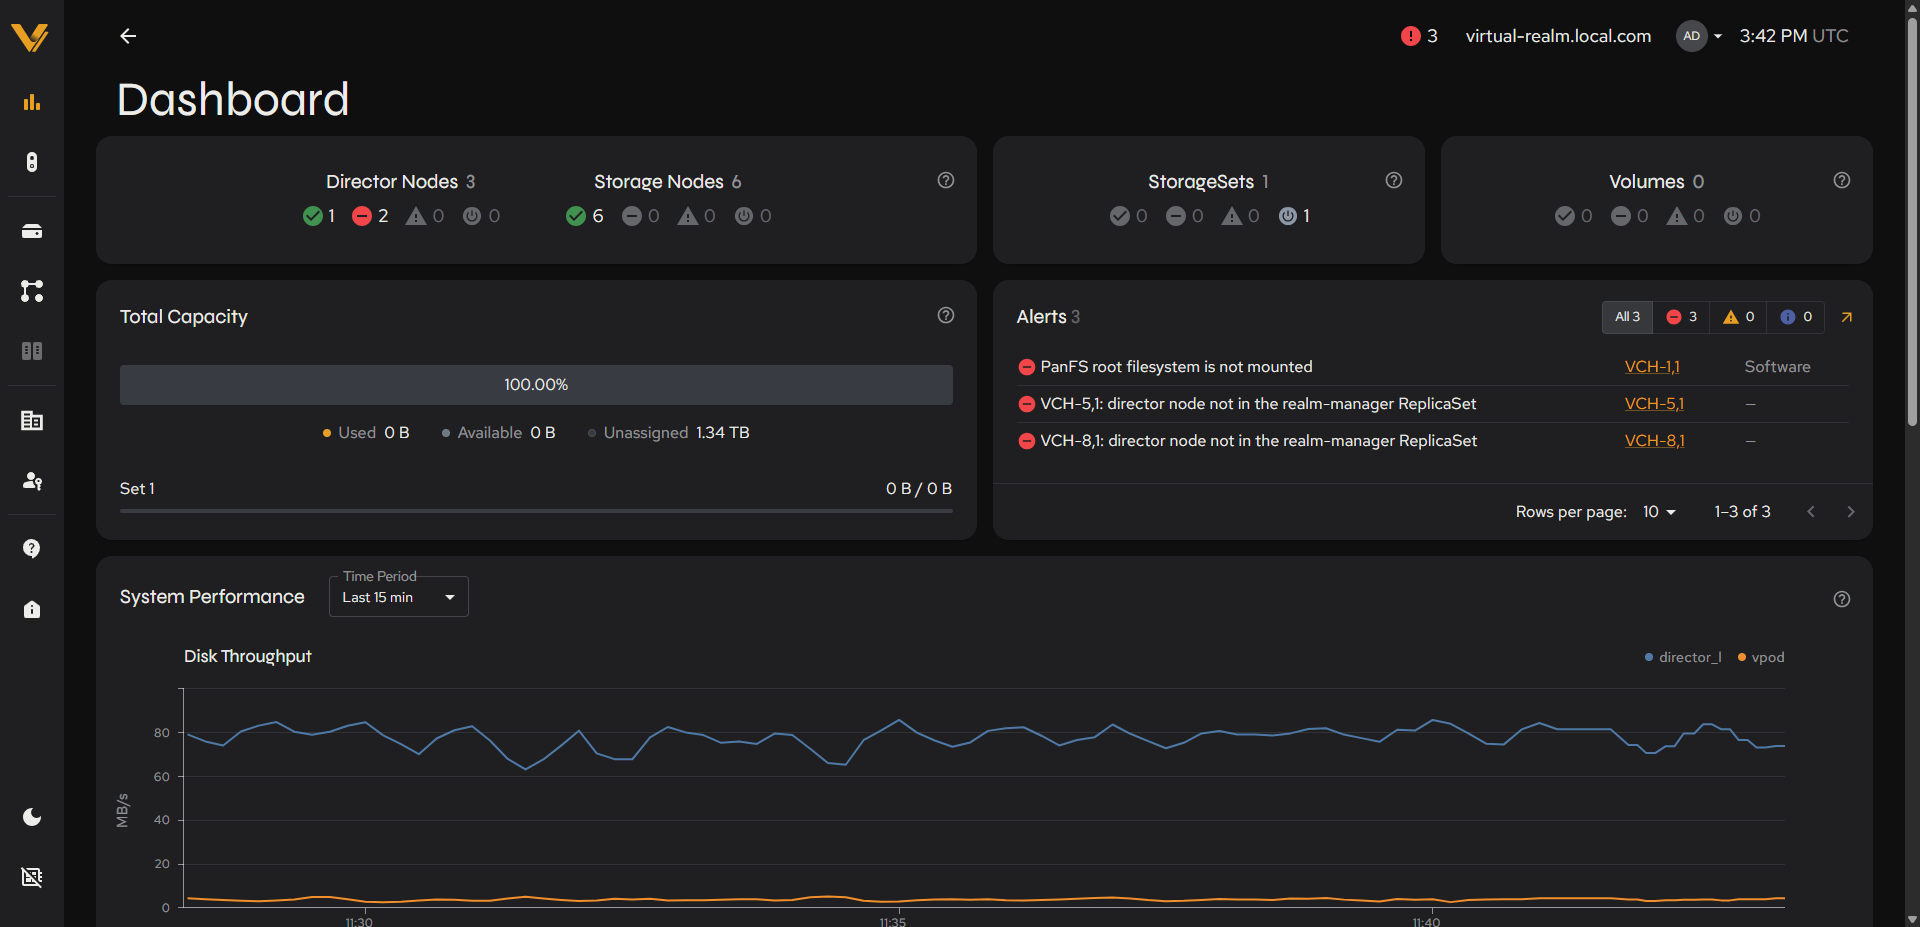Click the Storage Nodes healthy count 6
This screenshot has width=1920, height=927.
pos(585,216)
